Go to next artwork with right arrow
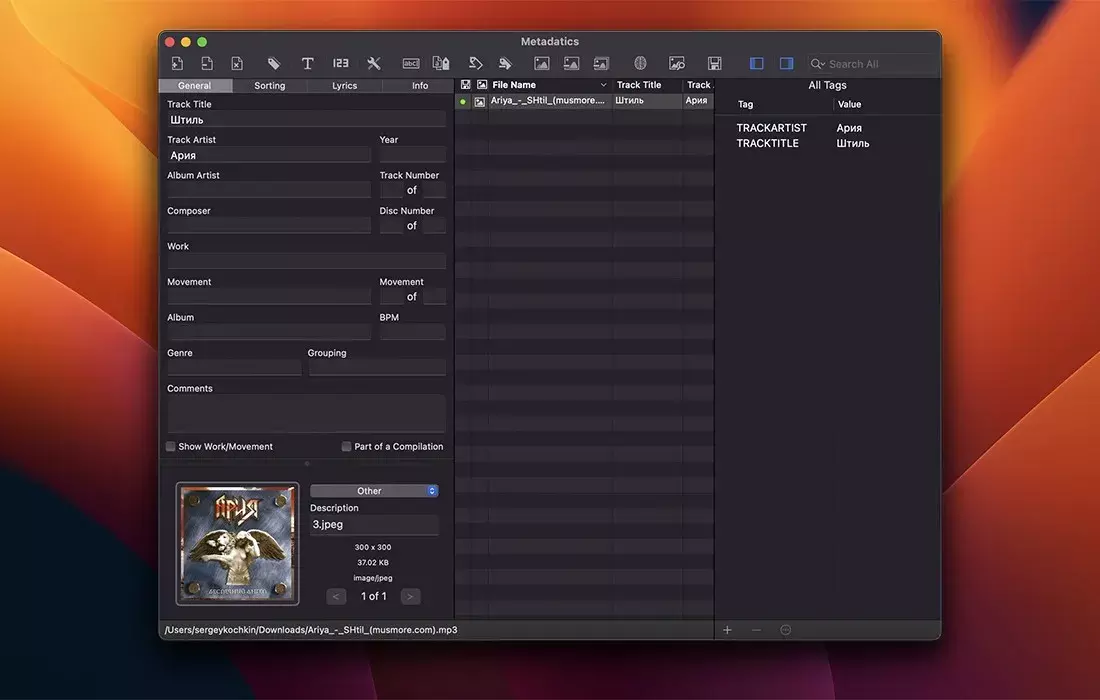Screen dimensions: 1100x700 410,596
